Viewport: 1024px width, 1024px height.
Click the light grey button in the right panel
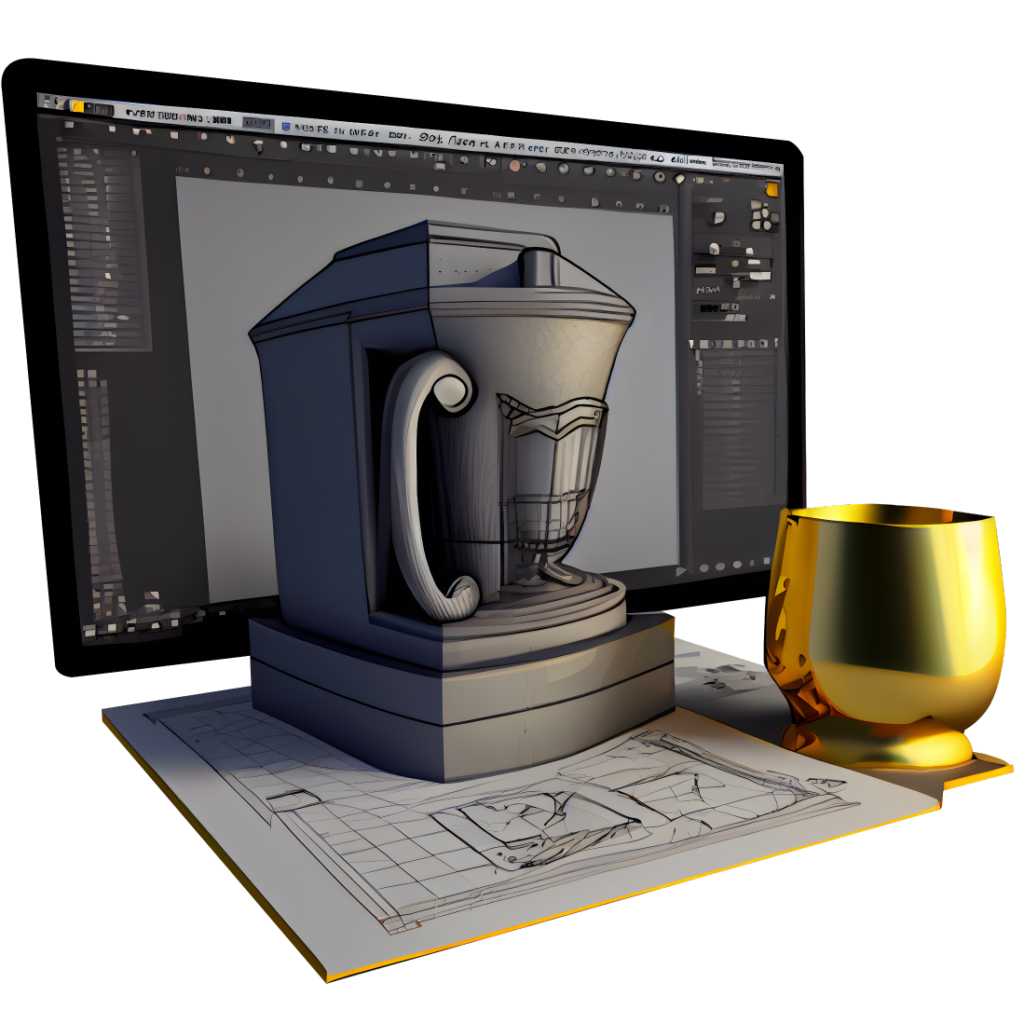(705, 268)
